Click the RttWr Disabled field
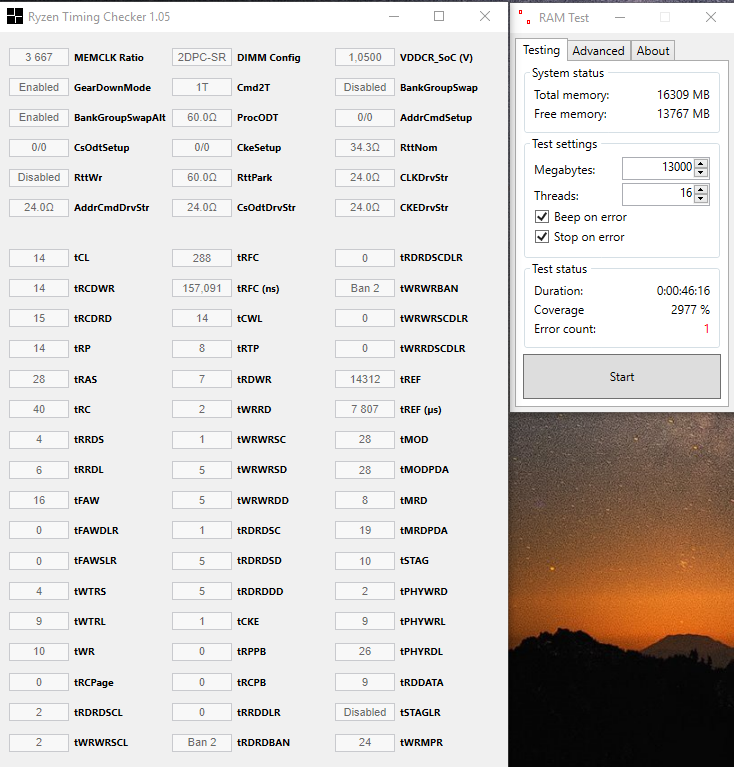This screenshot has height=767, width=734. (x=39, y=177)
